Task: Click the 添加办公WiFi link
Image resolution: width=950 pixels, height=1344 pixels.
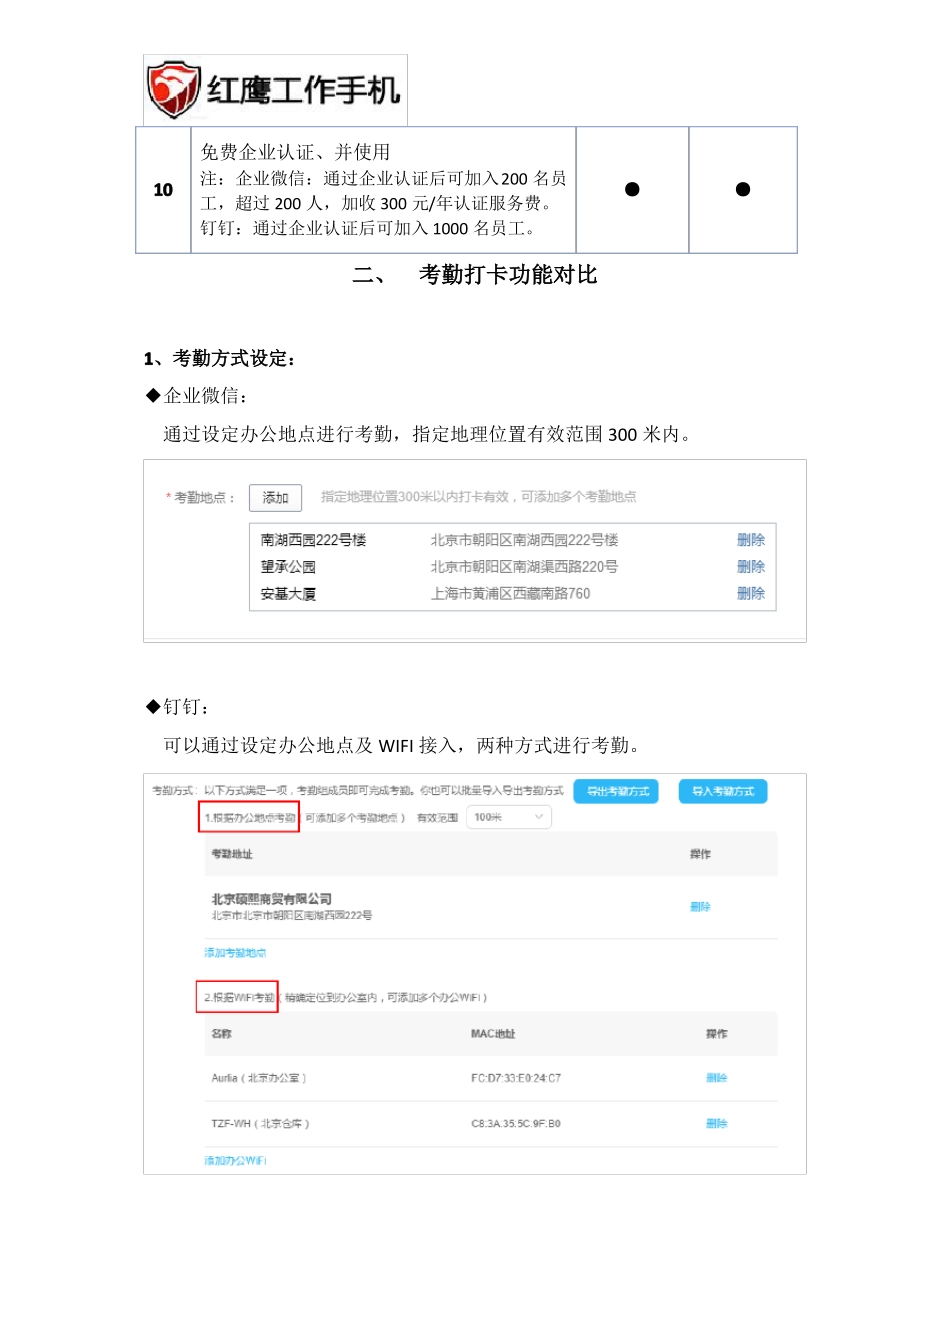Action: point(235,1161)
